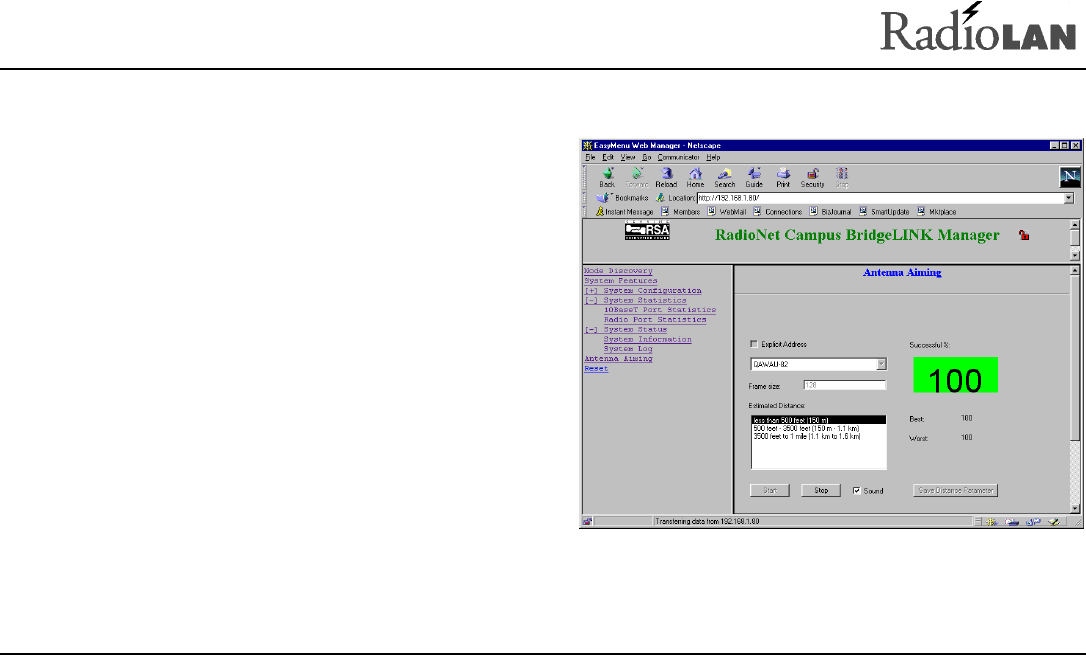The height and width of the screenshot is (655, 1086).
Task: Click the Frame size field
Action: tap(844, 385)
